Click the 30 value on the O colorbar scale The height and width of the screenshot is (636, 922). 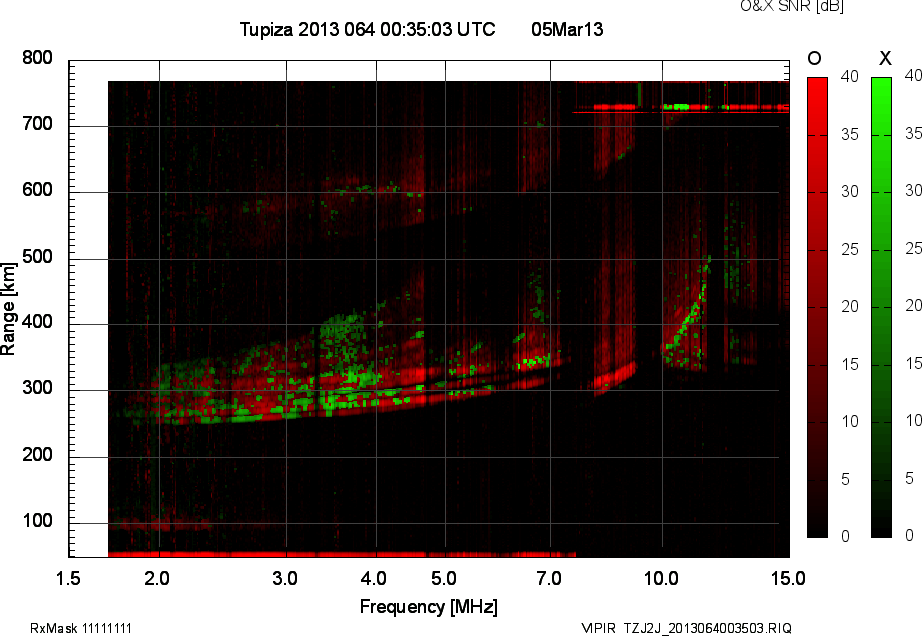pyautogui.click(x=850, y=192)
